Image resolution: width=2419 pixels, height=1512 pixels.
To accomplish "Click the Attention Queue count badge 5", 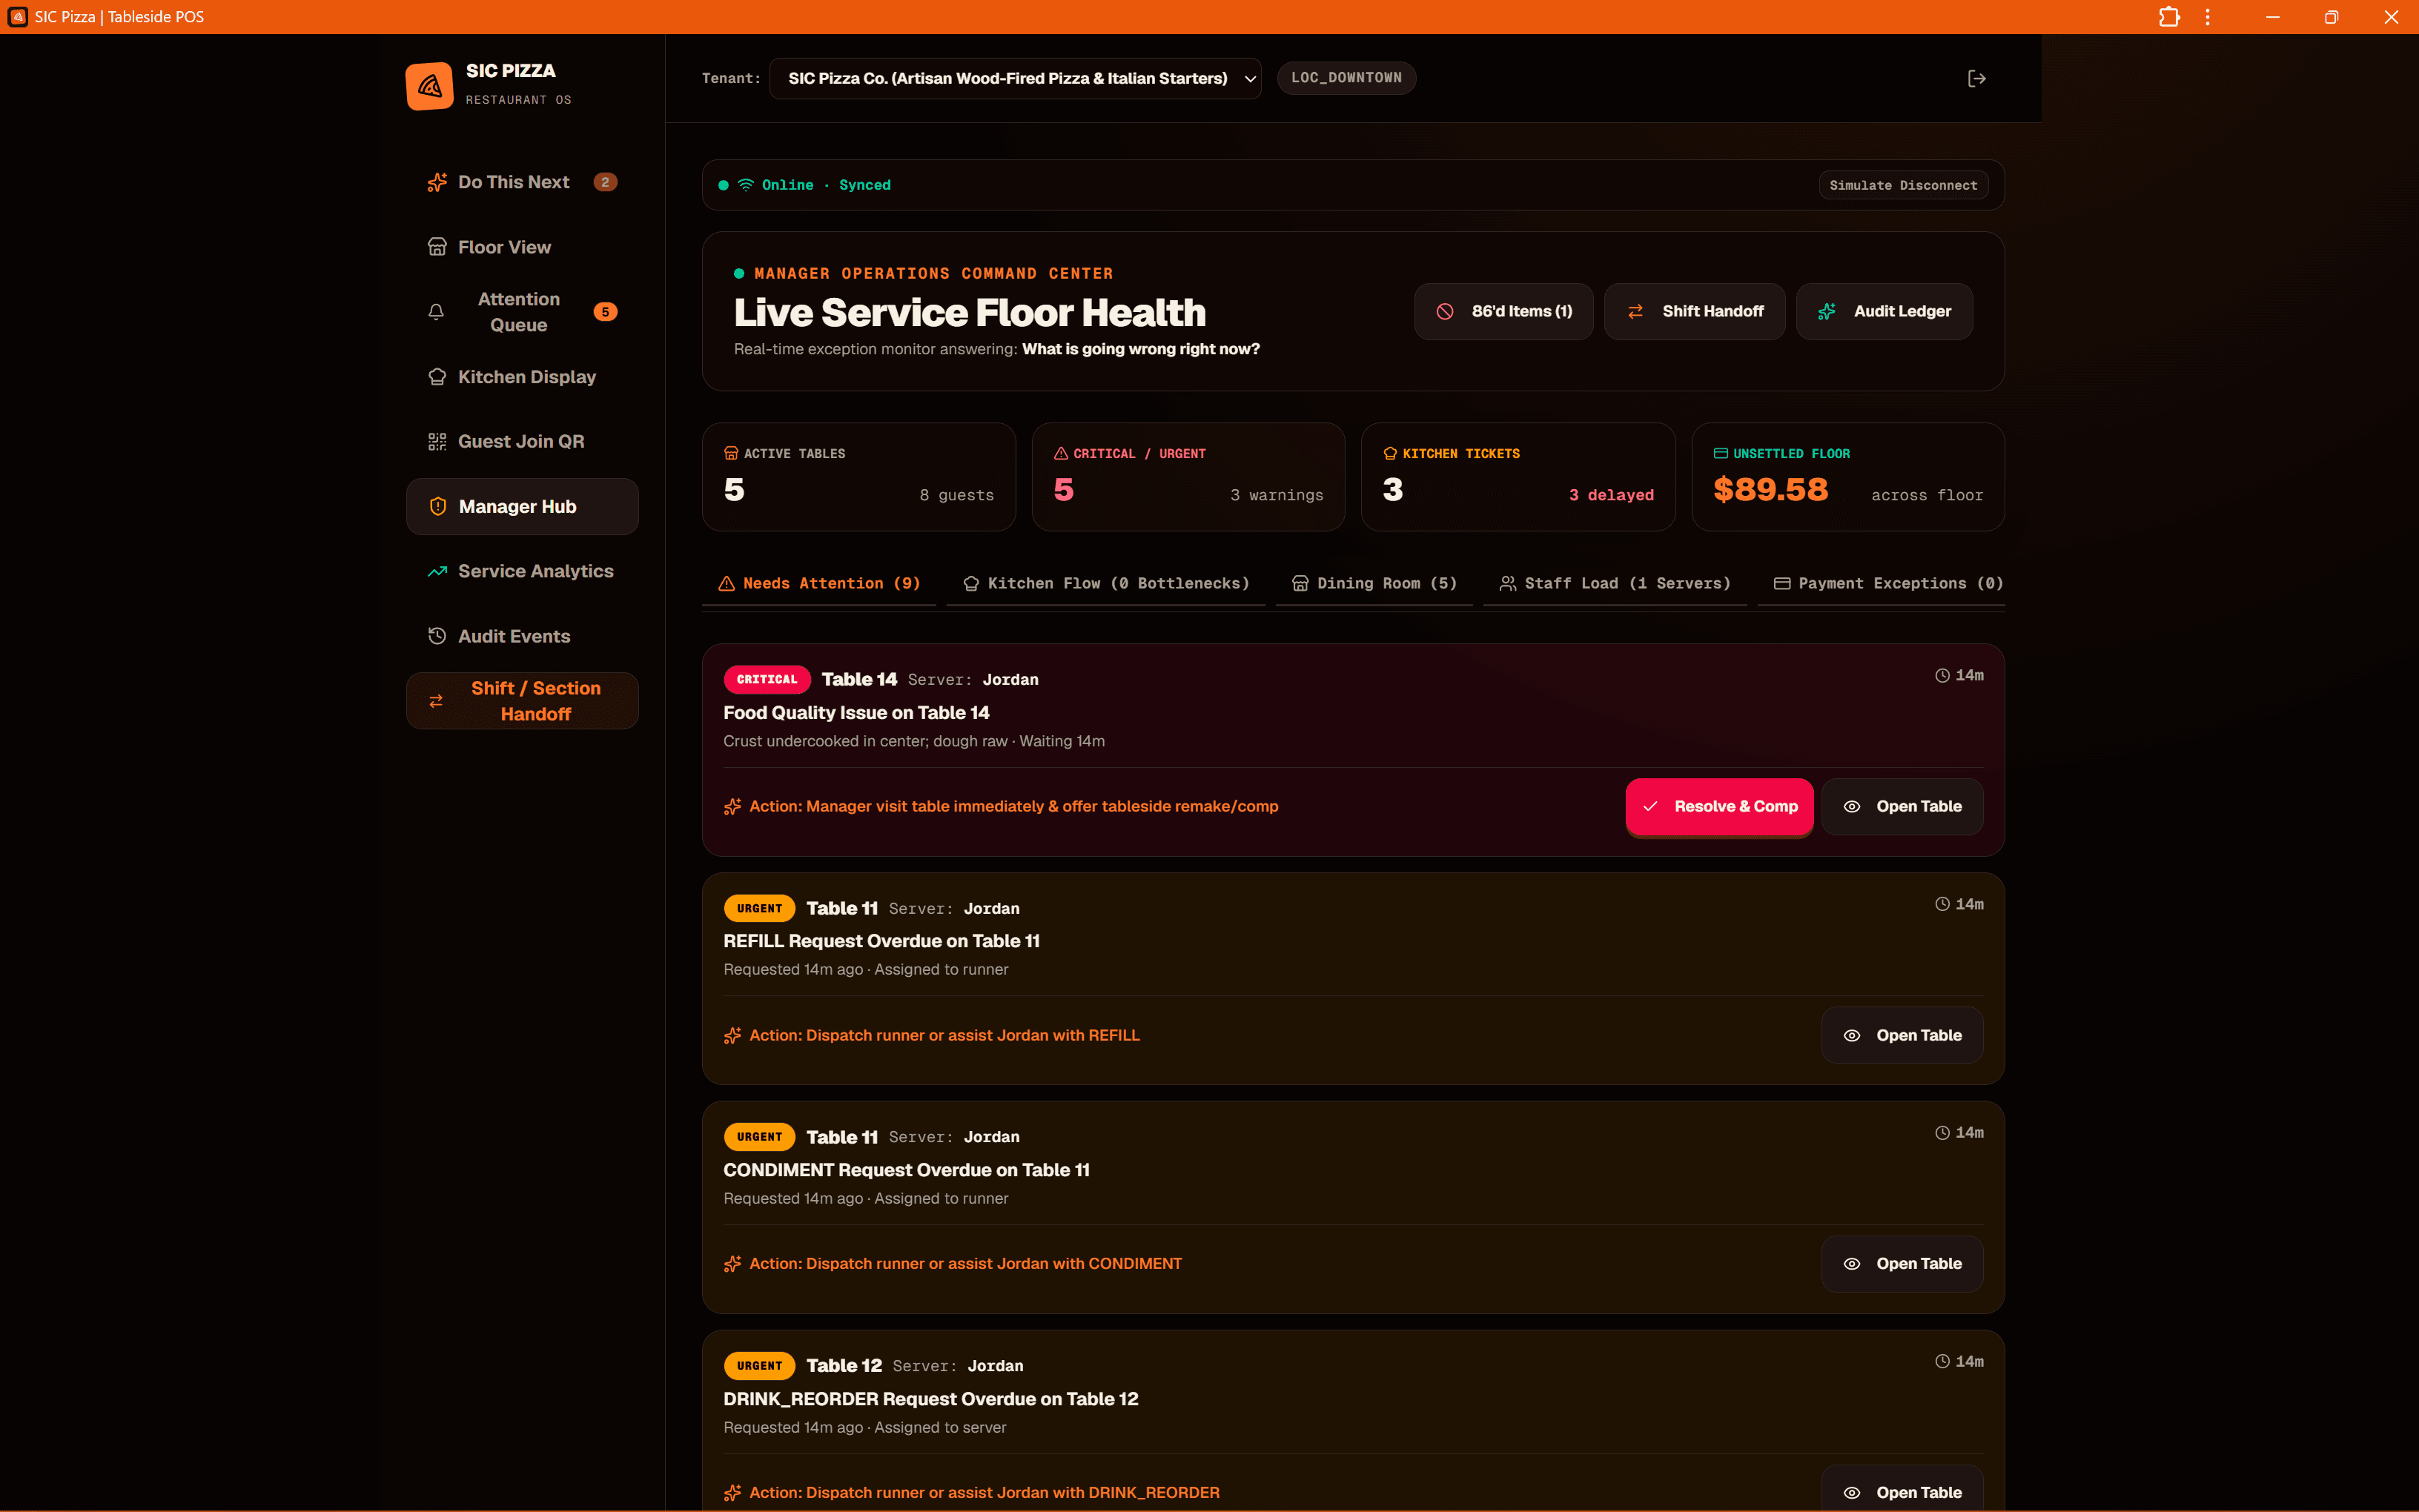I will pos(605,312).
